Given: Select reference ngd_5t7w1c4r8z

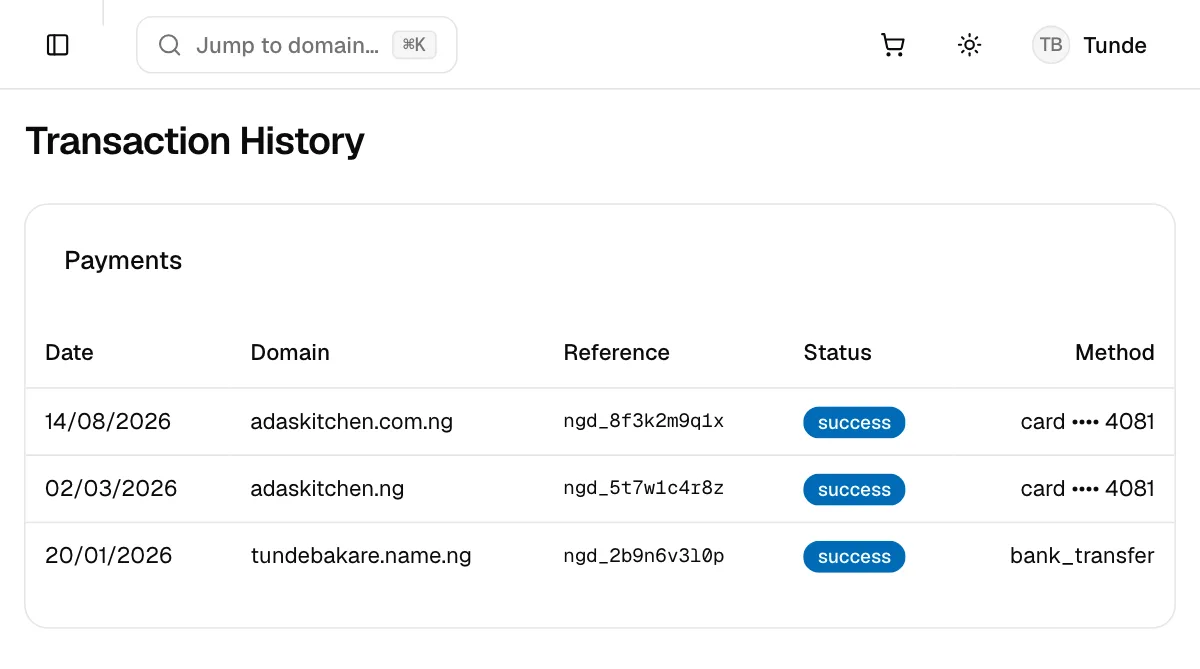Looking at the screenshot, I should [644, 489].
